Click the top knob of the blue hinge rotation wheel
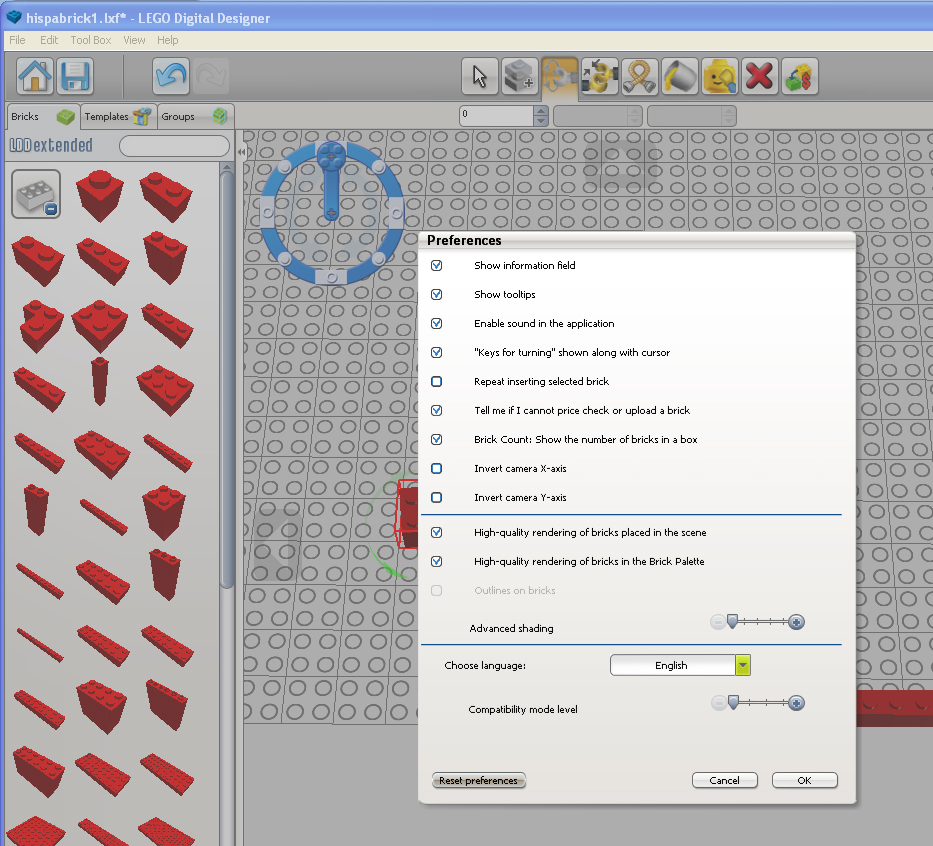The width and height of the screenshot is (933, 846). [x=331, y=156]
